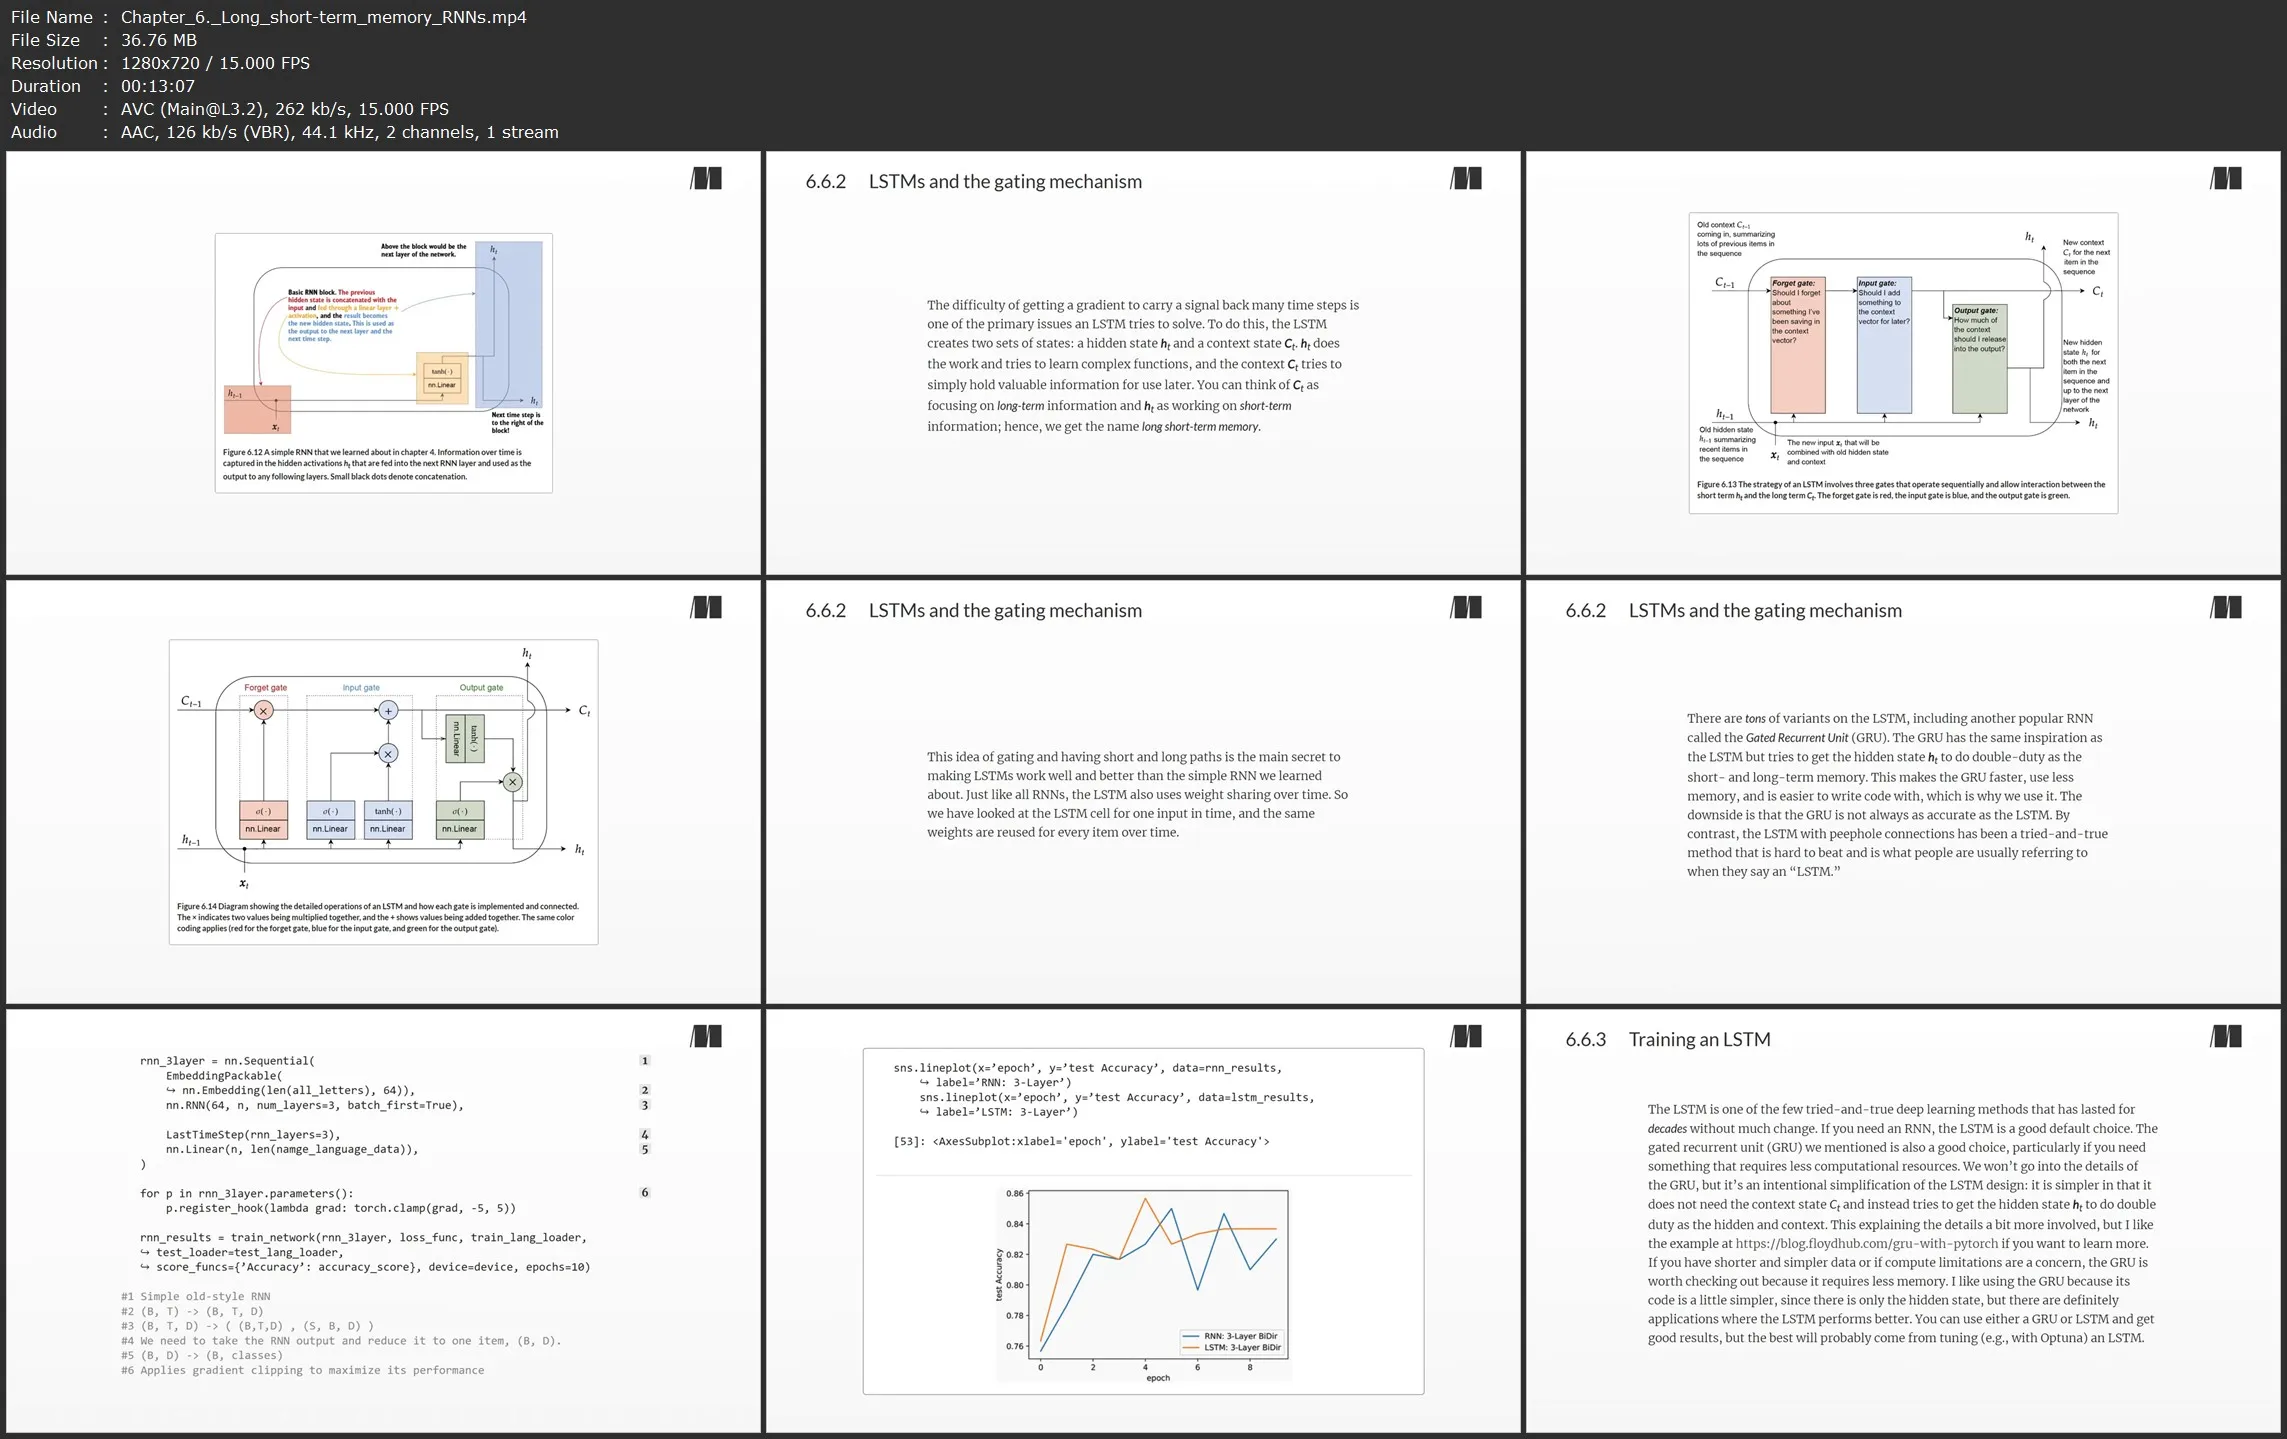The width and height of the screenshot is (2287, 1439).
Task: Click the '6.6.2' heading above 'The difficulty of getting a gradient'
Action: 973,182
